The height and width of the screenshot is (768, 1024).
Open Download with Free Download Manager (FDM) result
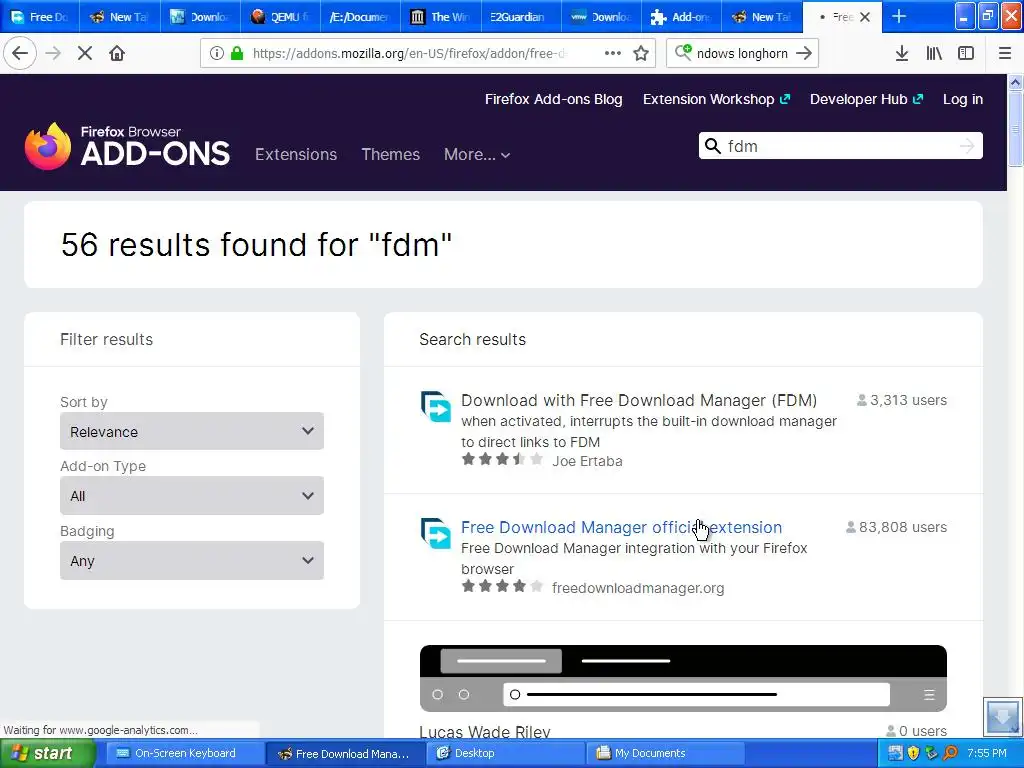[639, 400]
